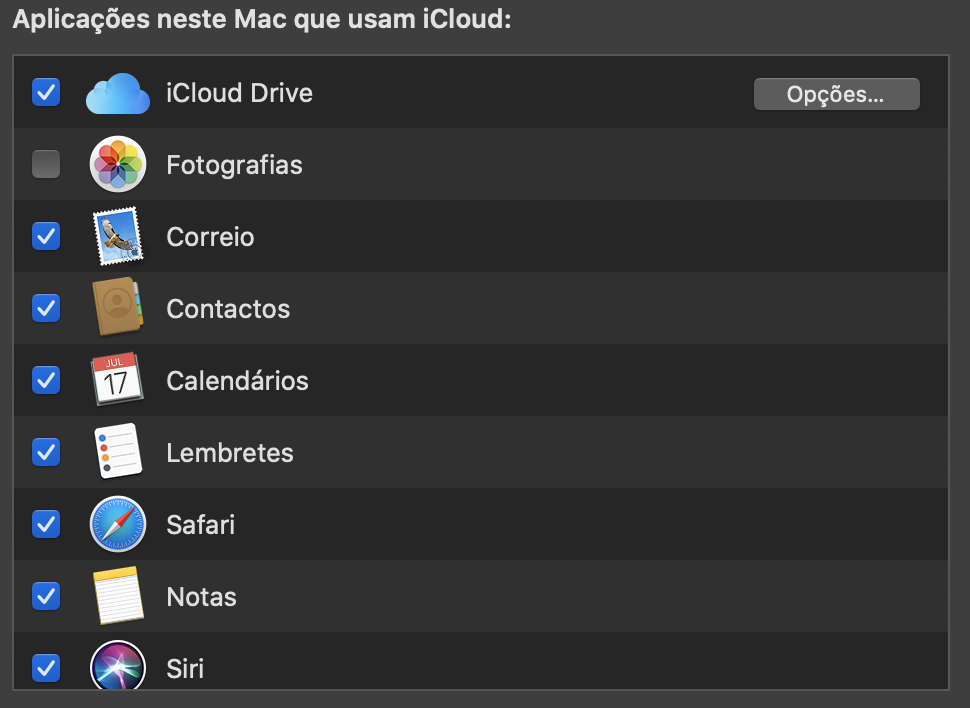
Task: Untick the Contactos checkbox
Action: pyautogui.click(x=46, y=308)
